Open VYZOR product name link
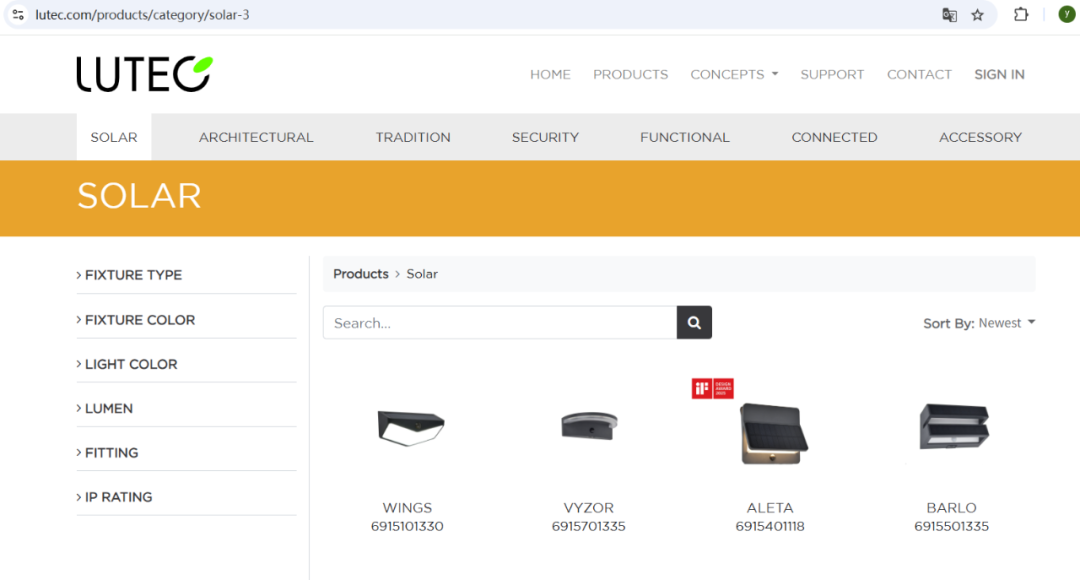The width and height of the screenshot is (1080, 580). pos(588,508)
